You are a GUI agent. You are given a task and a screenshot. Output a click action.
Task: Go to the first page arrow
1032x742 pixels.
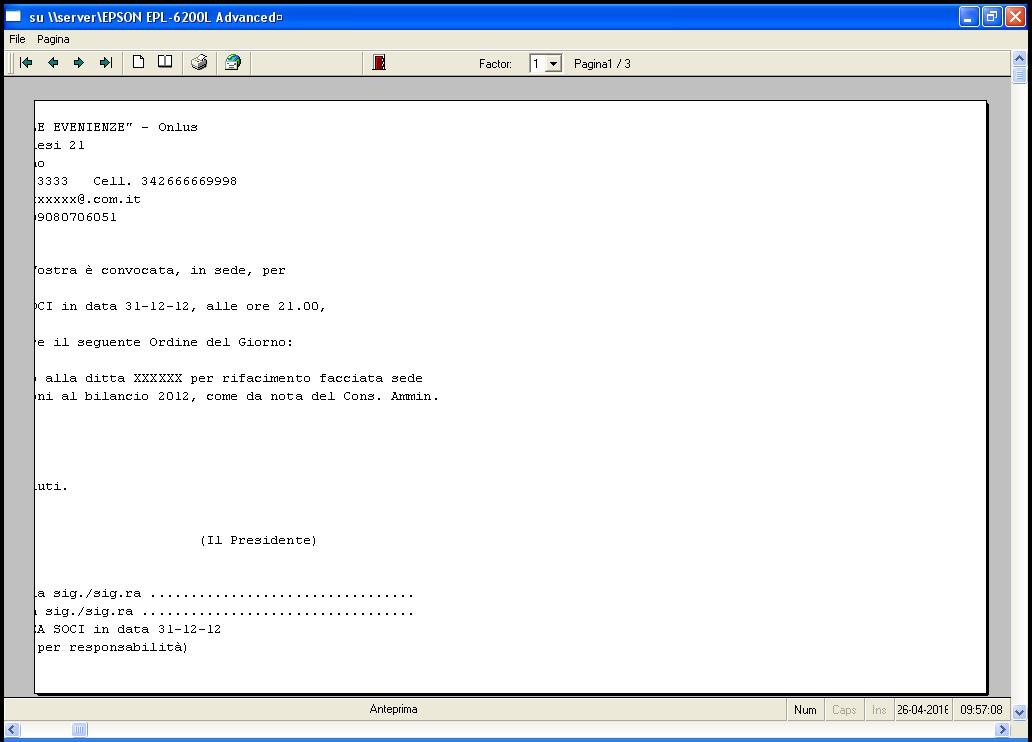click(x=26, y=63)
